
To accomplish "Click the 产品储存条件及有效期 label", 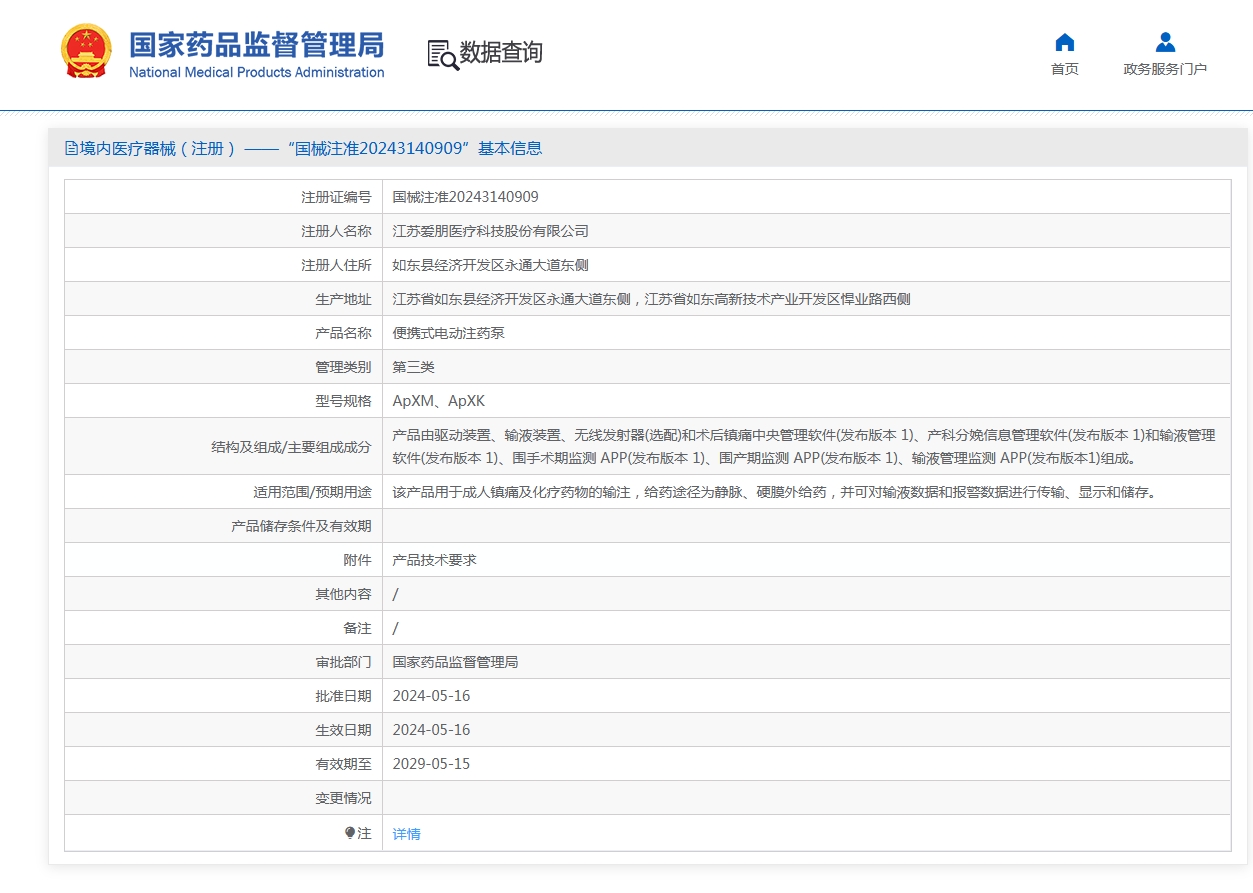I will click(x=301, y=526).
